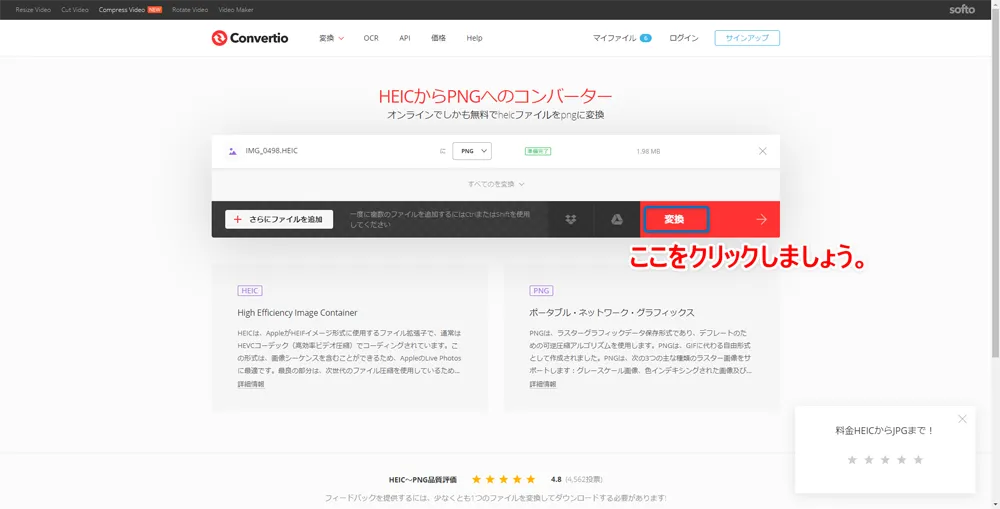The image size is (1000, 509).
Task: Click the PNG format tag above description
Action: tap(541, 291)
